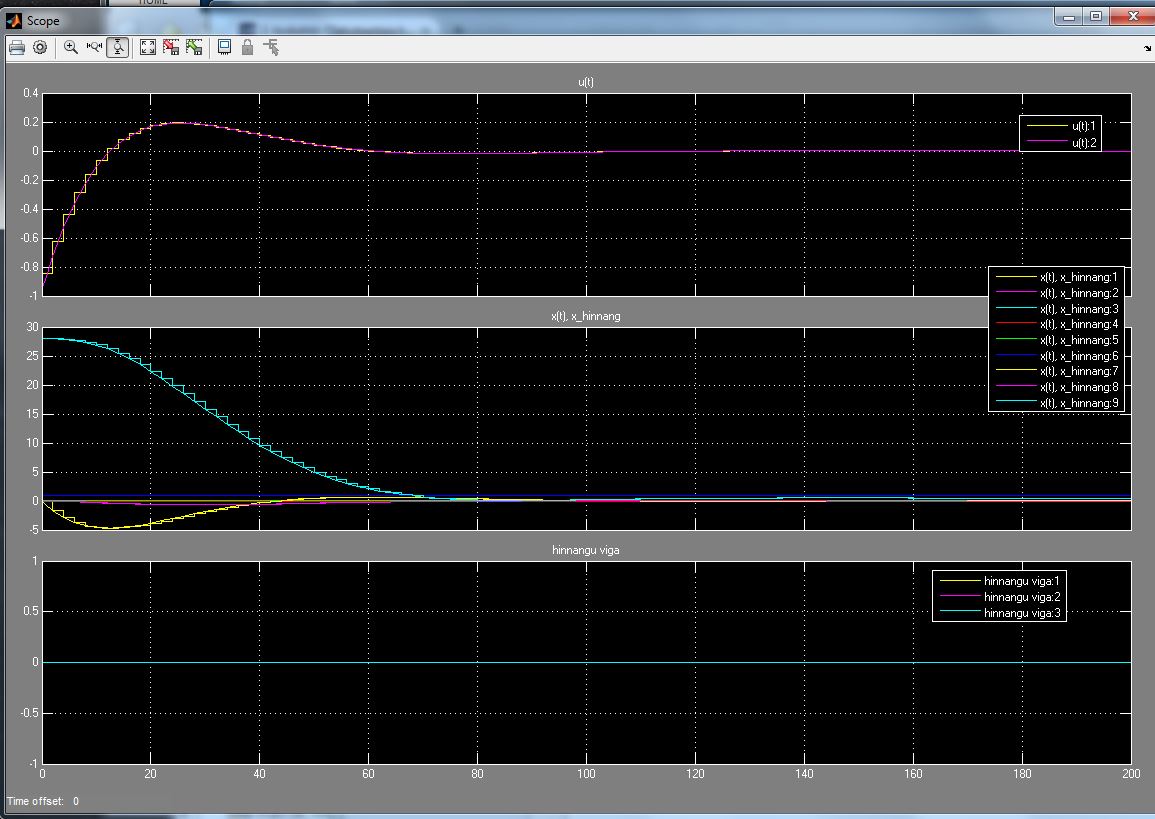Toggle the Floating scope icon

tap(225, 48)
